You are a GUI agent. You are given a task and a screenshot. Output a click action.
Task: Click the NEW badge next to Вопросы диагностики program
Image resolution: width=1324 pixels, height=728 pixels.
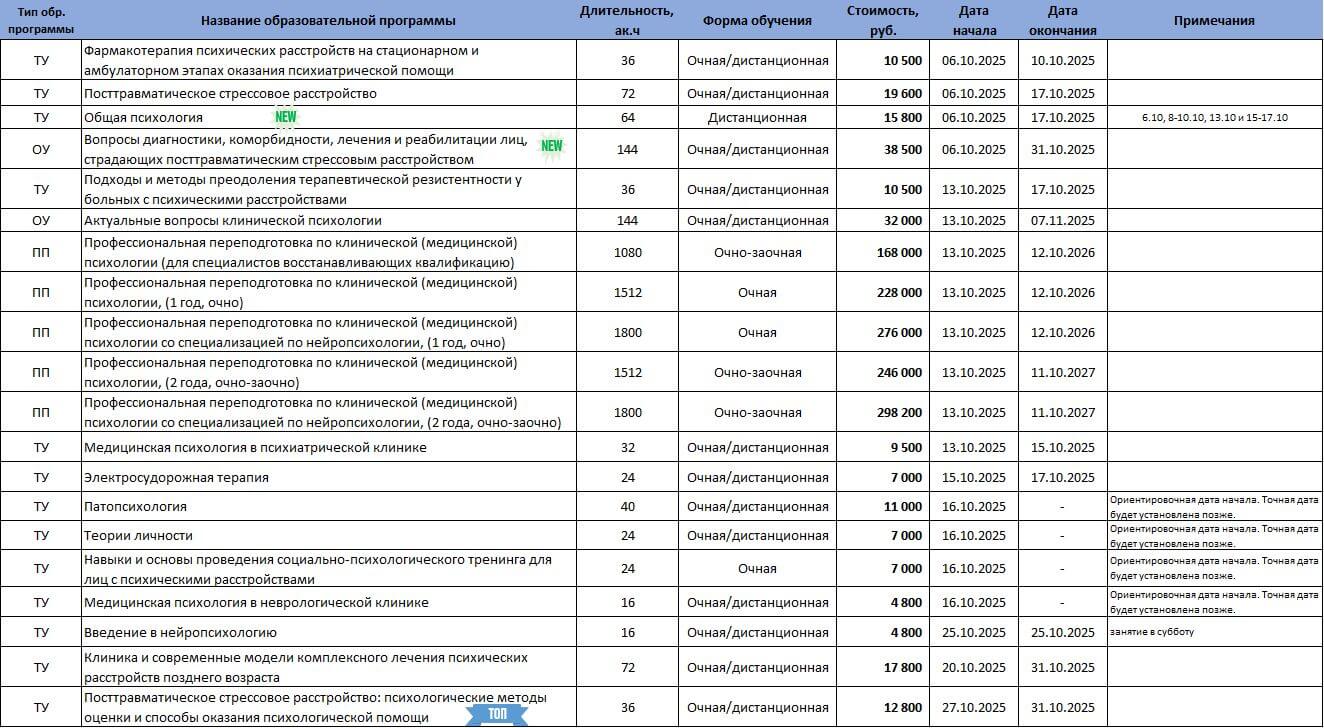click(x=551, y=147)
